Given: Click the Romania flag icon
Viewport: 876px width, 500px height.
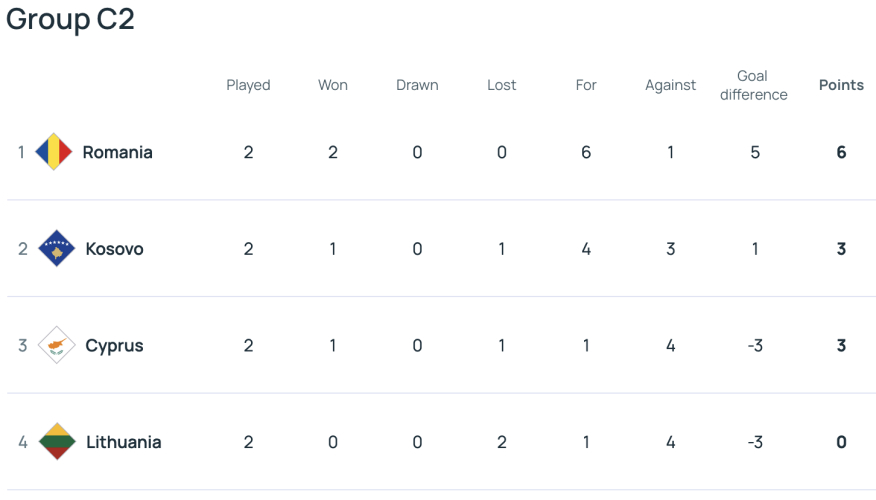Looking at the screenshot, I should pos(54,152).
